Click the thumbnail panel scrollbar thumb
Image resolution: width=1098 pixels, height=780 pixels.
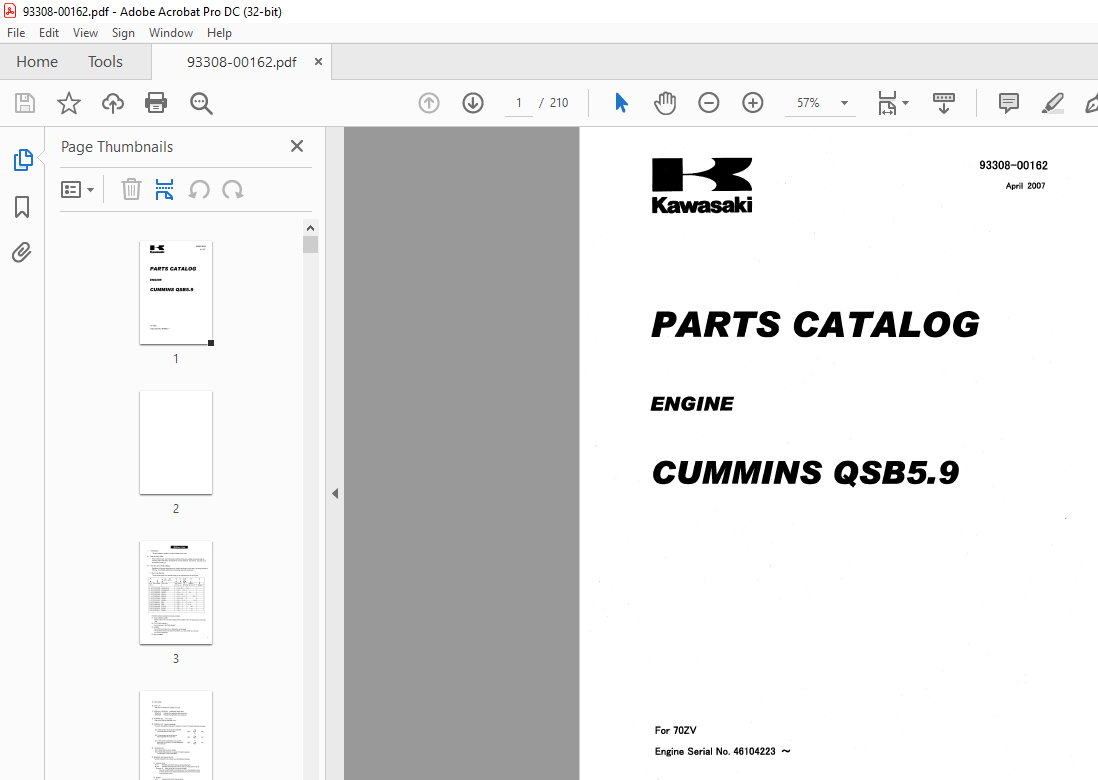coord(310,244)
